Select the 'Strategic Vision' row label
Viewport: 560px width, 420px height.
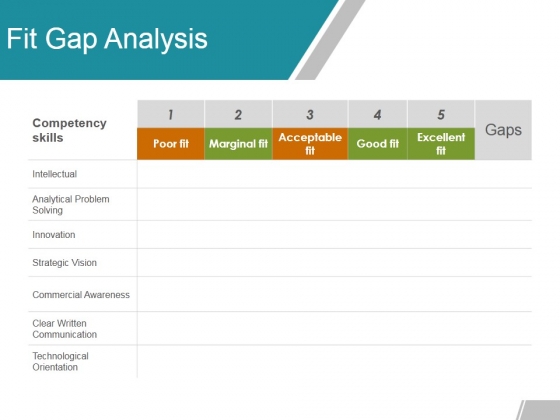click(x=64, y=263)
